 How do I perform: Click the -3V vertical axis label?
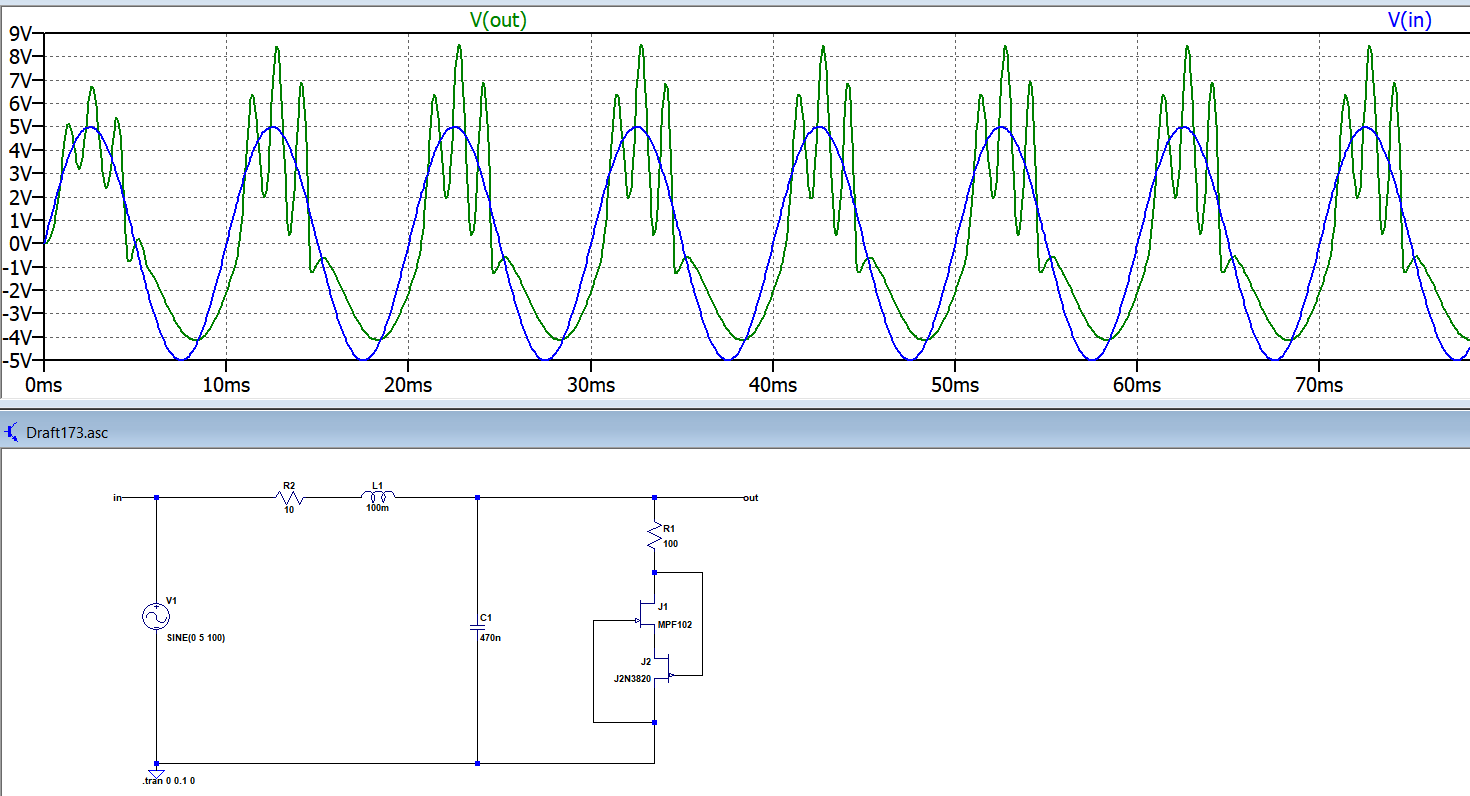[x=19, y=313]
